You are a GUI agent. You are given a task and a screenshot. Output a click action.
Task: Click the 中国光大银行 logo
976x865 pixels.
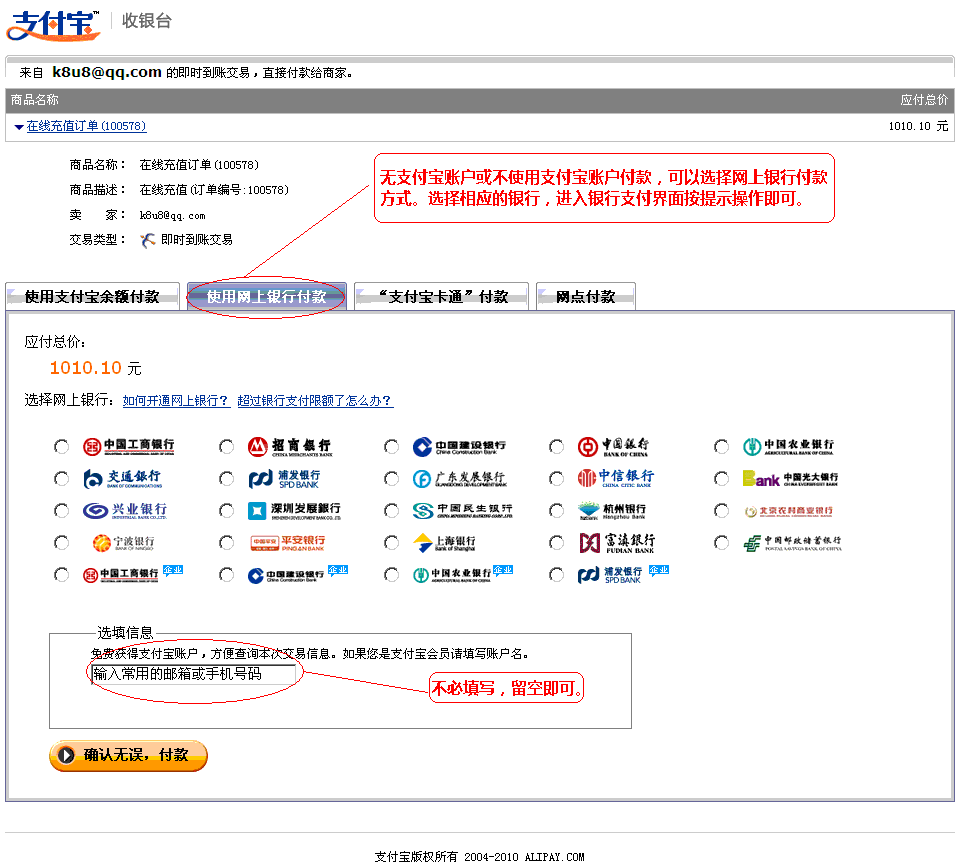pos(791,479)
